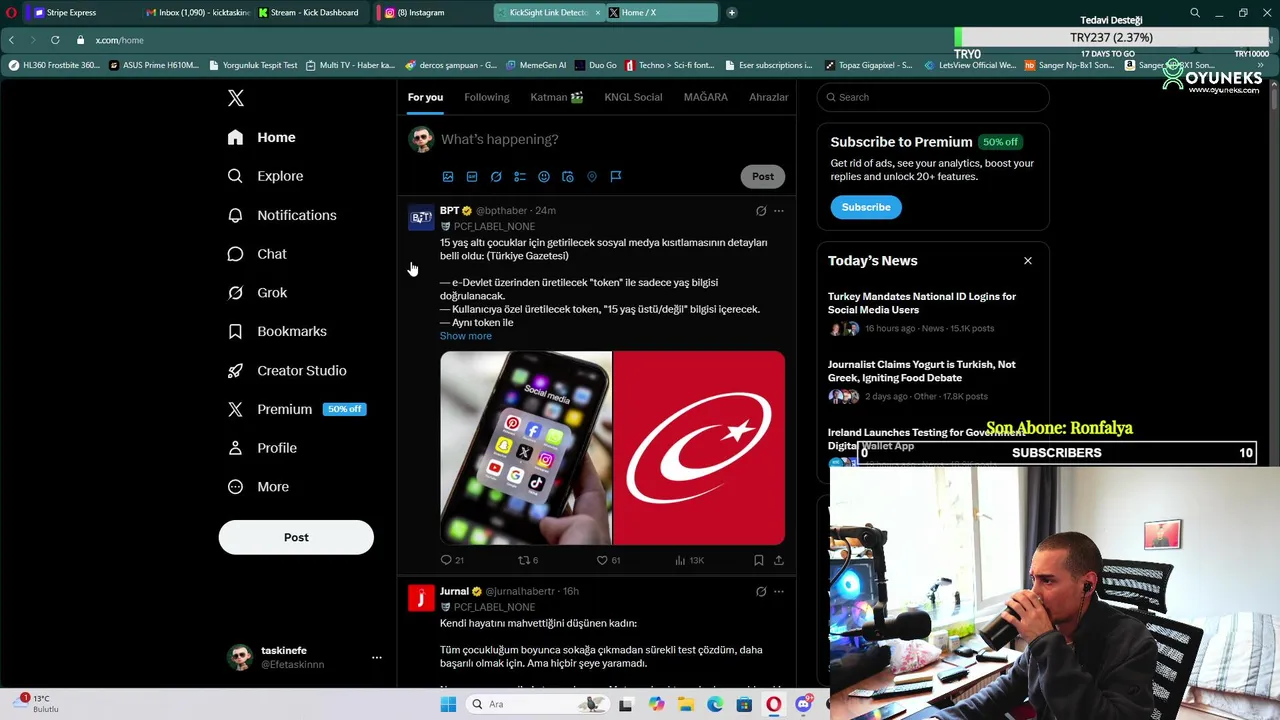1280x720 pixels.
Task: Open the more options on BPT post
Action: 779,211
